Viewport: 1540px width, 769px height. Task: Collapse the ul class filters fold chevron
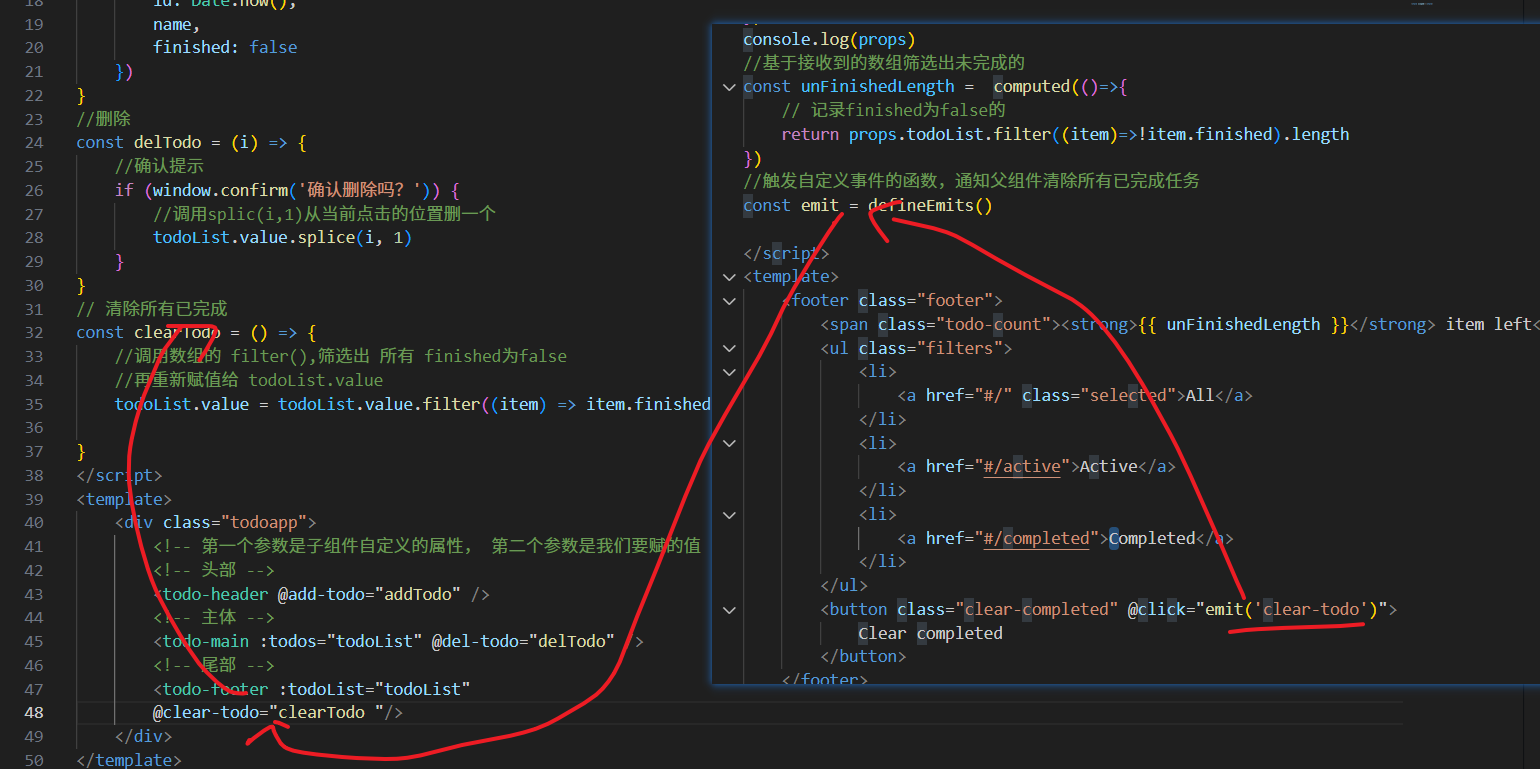point(729,348)
